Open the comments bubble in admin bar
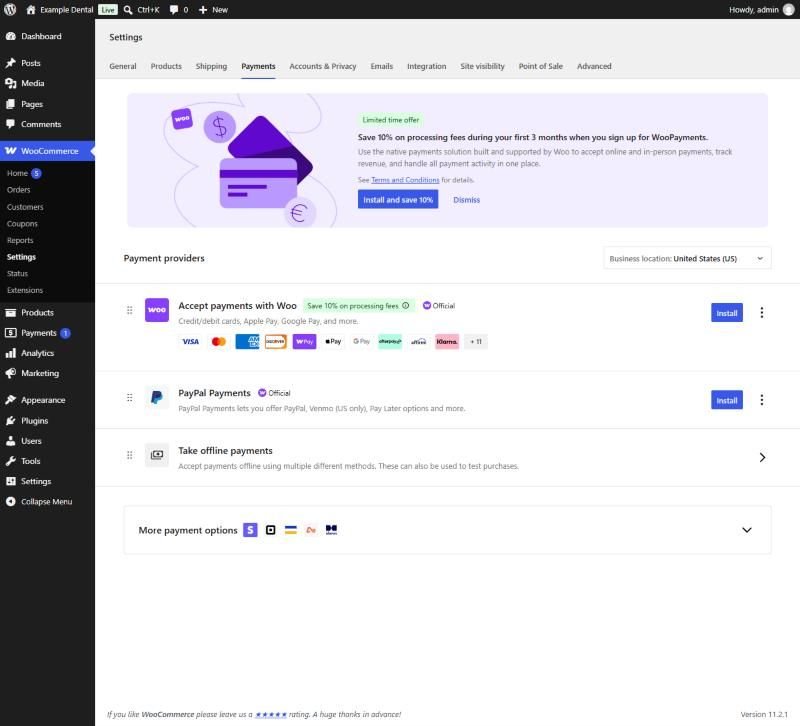This screenshot has width=800, height=726. (179, 10)
